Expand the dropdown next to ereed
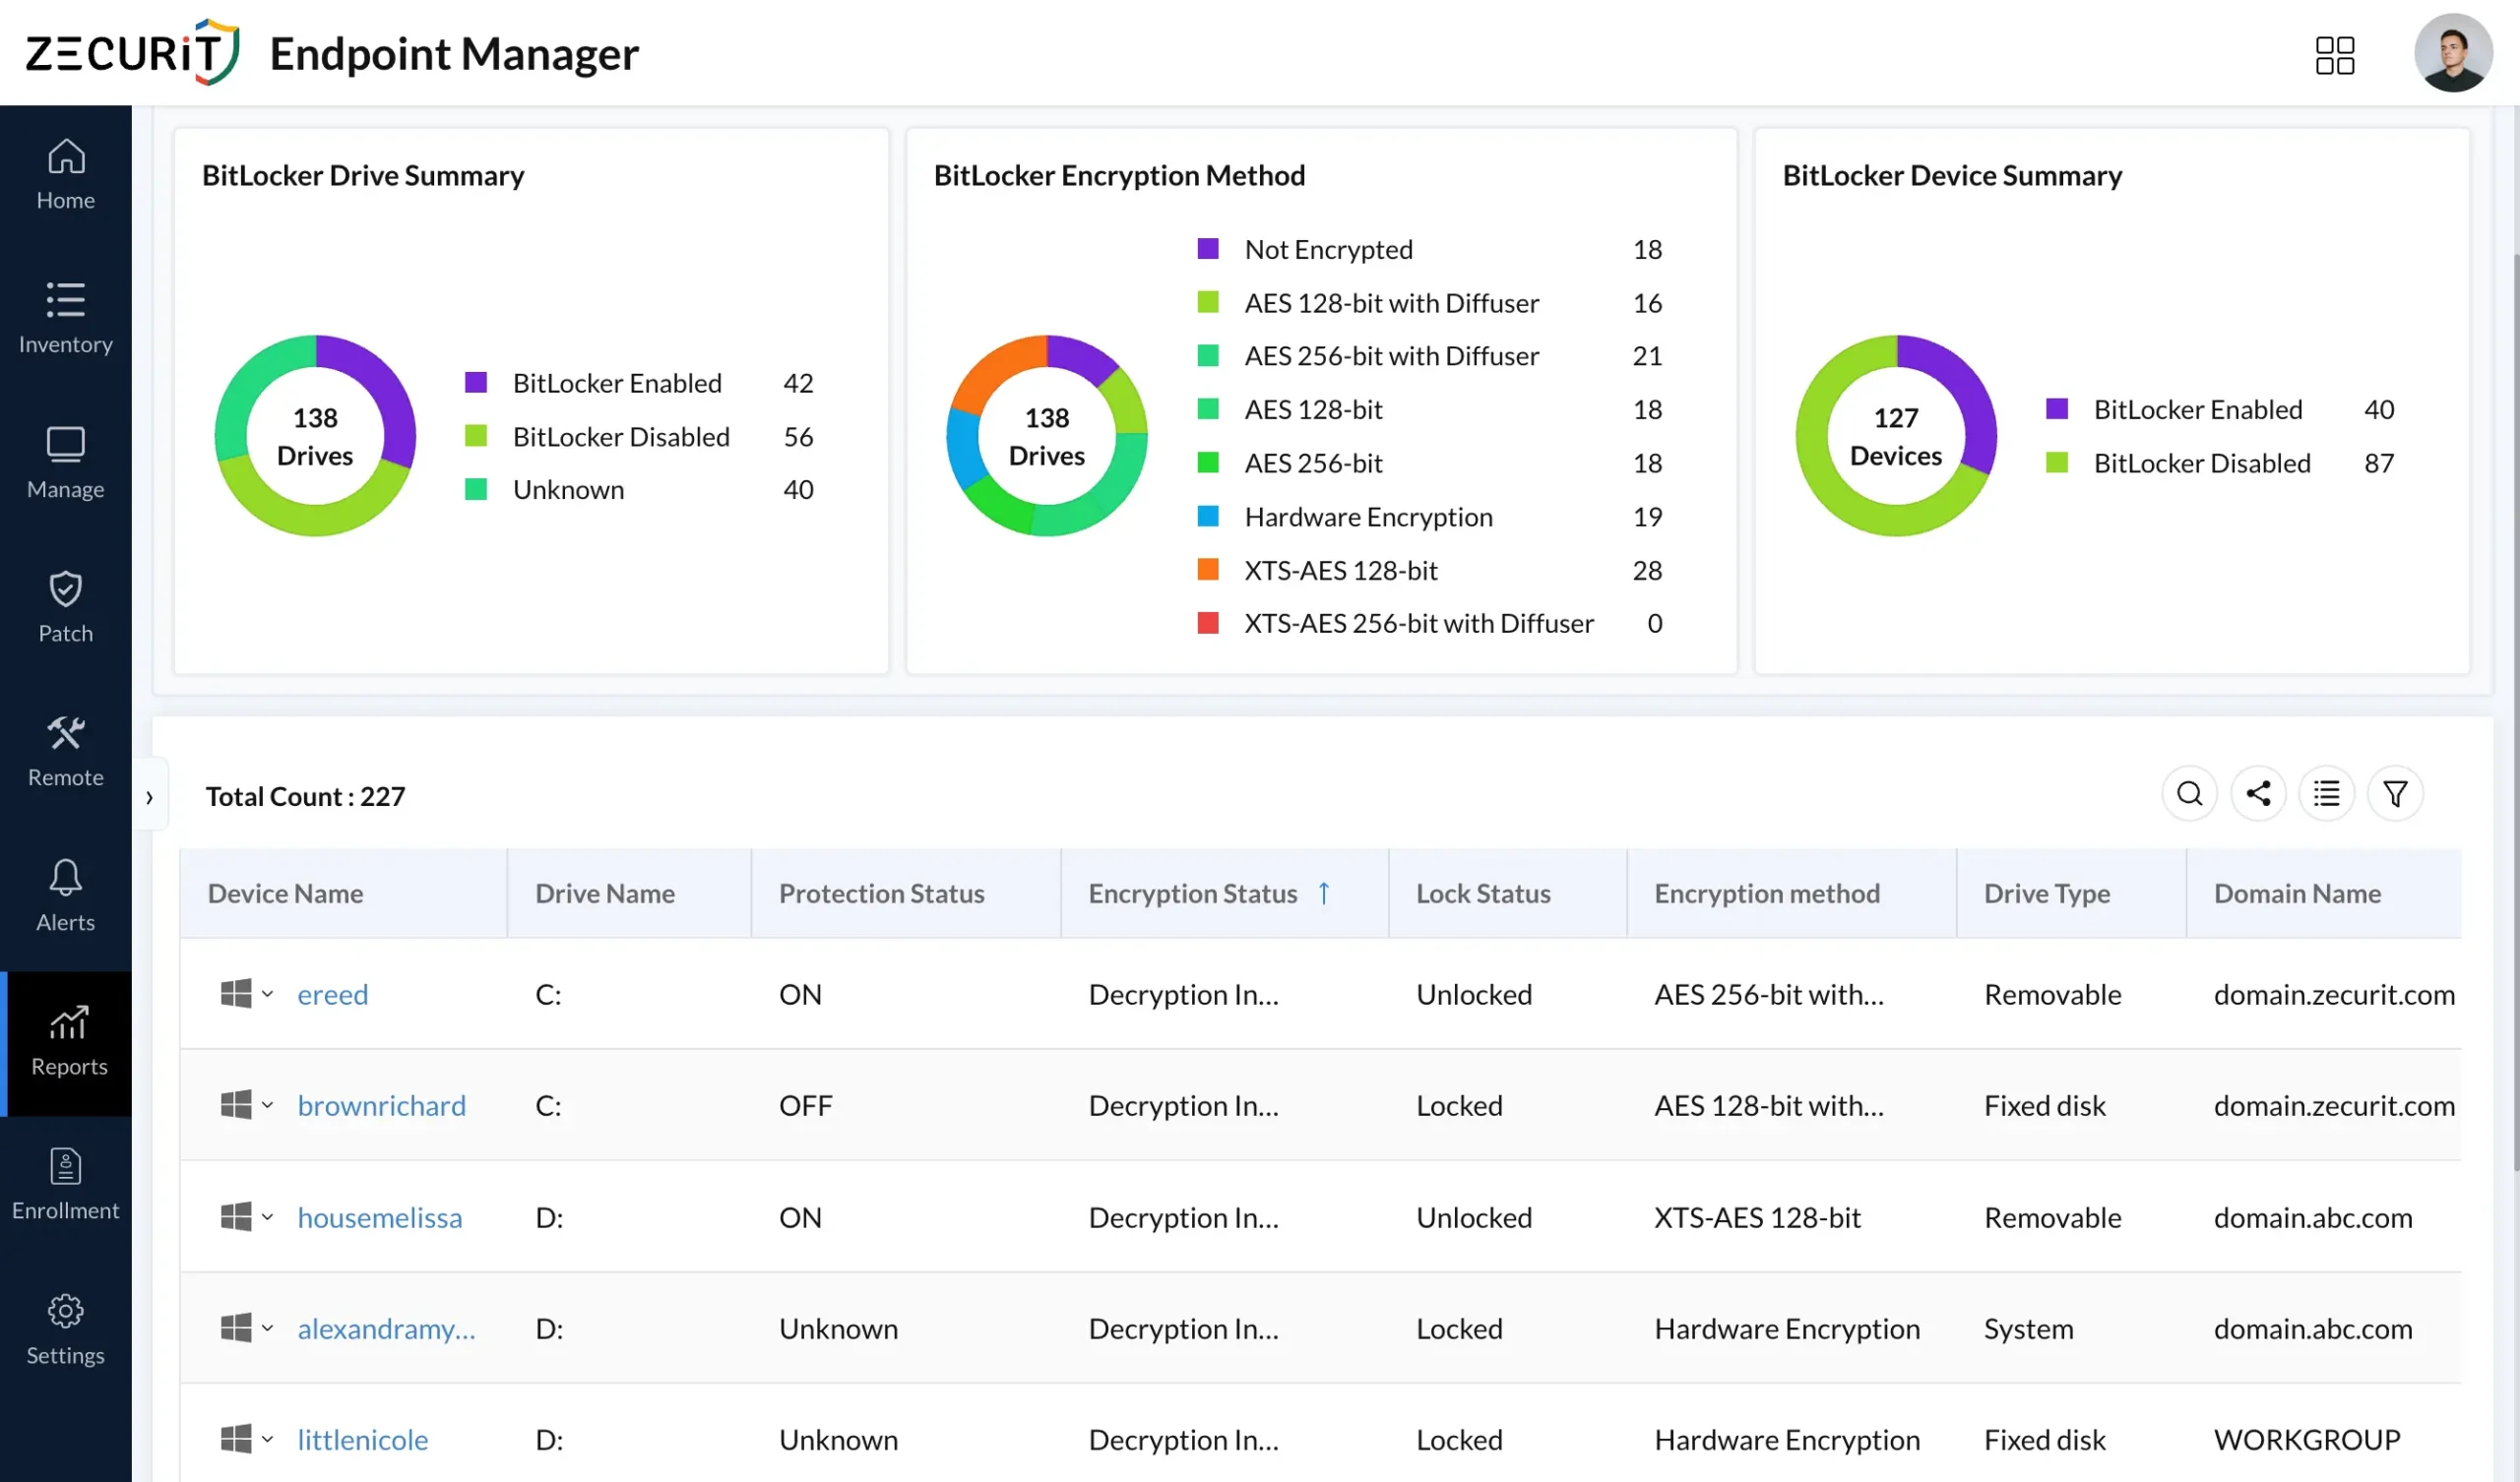 267,994
